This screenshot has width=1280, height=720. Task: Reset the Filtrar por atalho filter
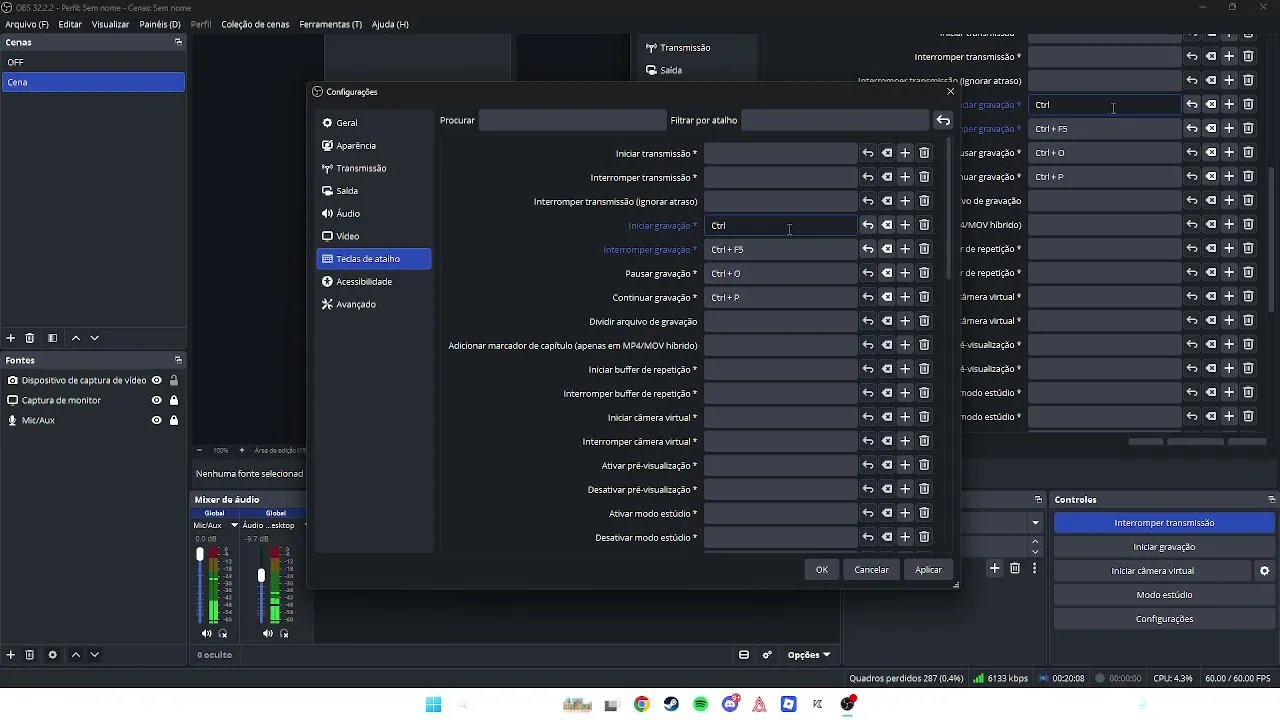tap(943, 121)
